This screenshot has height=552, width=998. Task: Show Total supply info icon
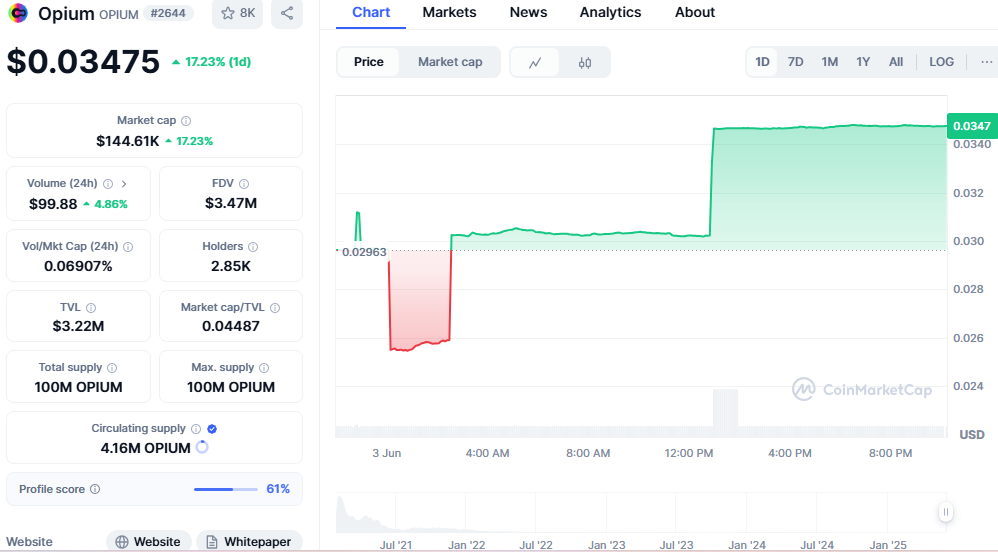click(112, 368)
